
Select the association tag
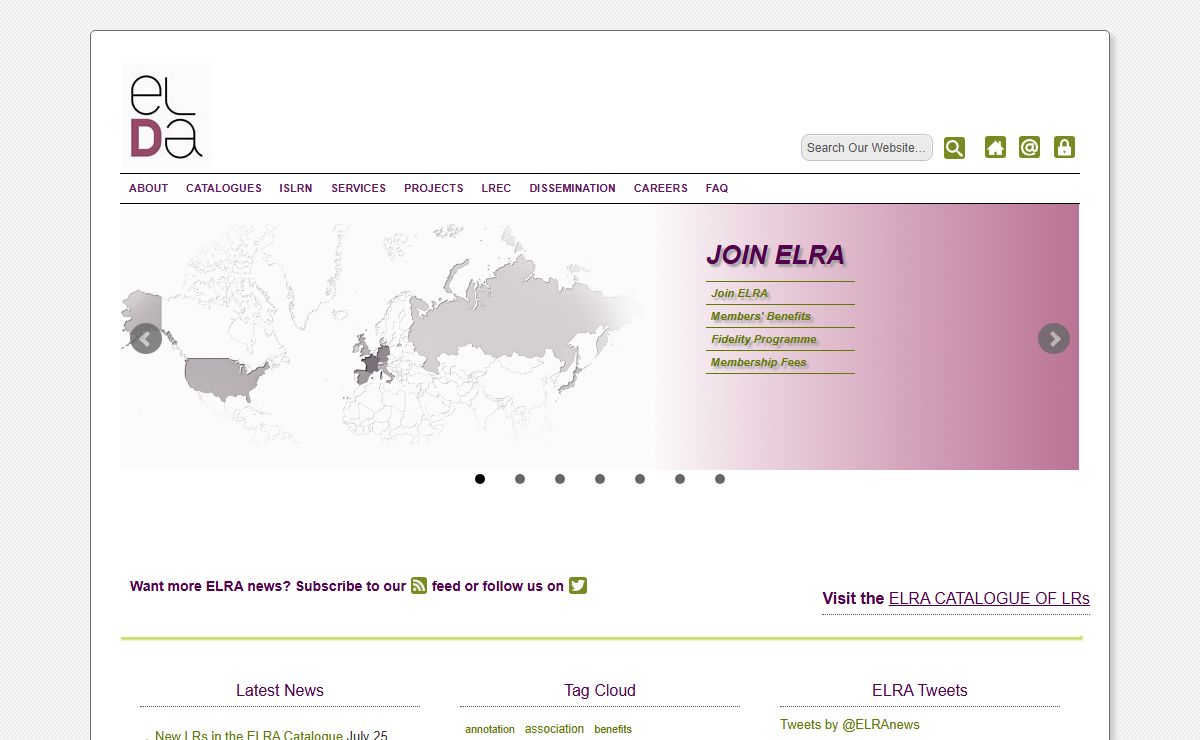554,729
